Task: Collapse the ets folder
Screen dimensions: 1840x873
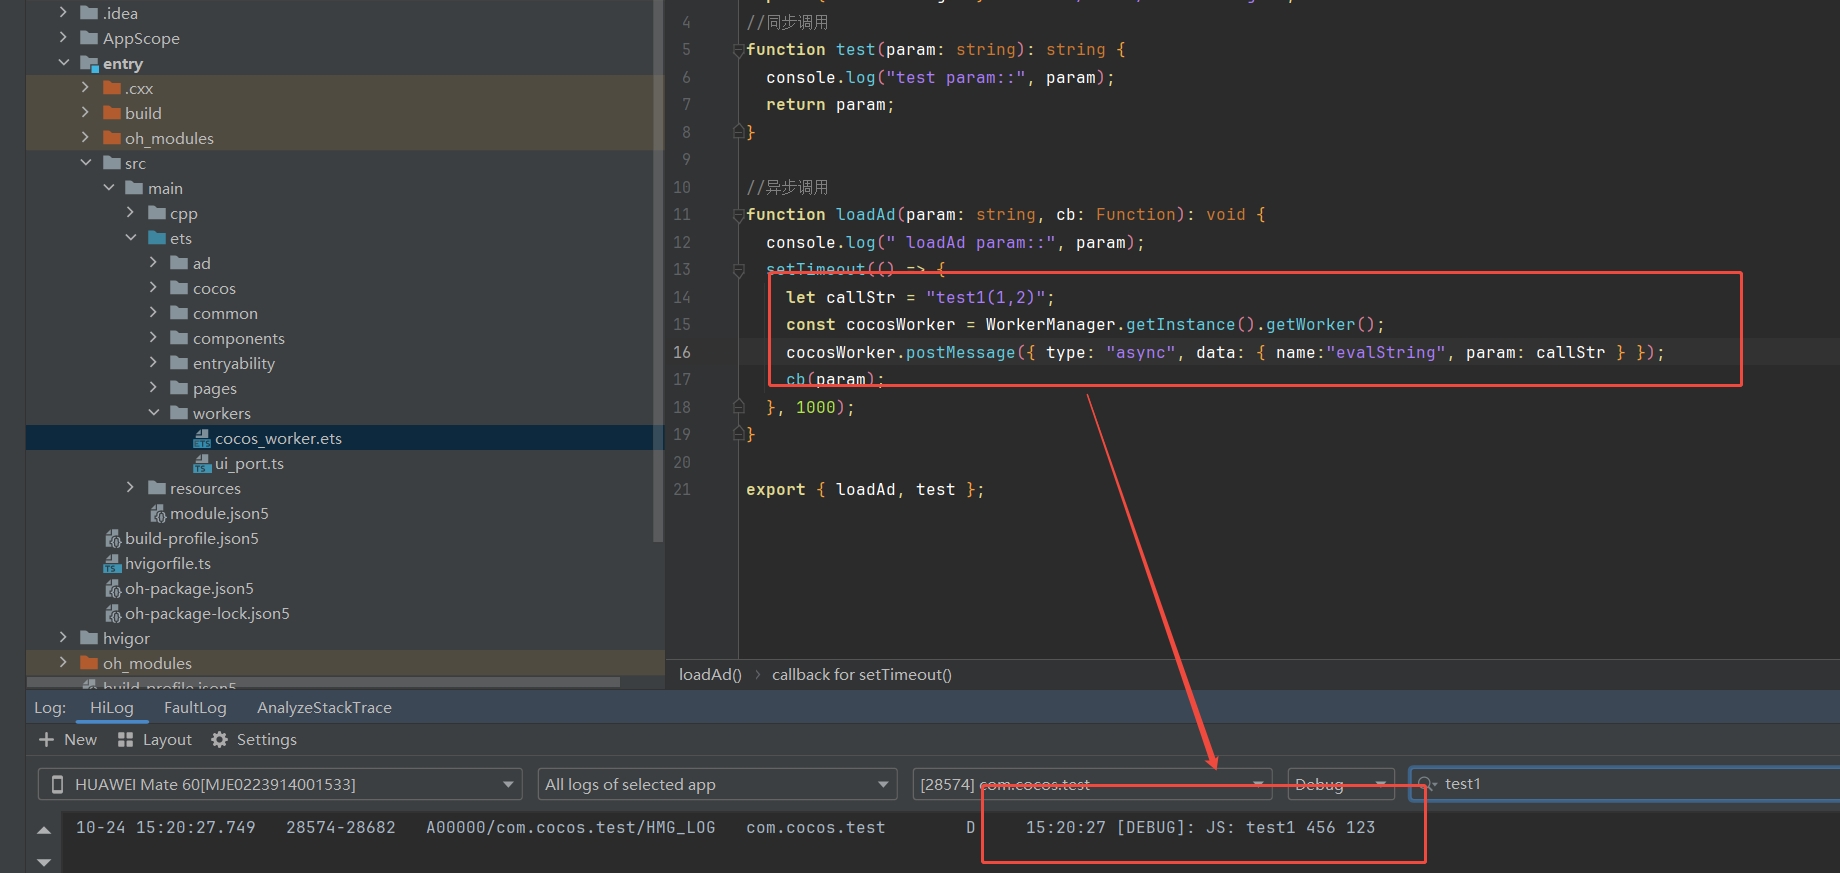Action: coord(131,238)
